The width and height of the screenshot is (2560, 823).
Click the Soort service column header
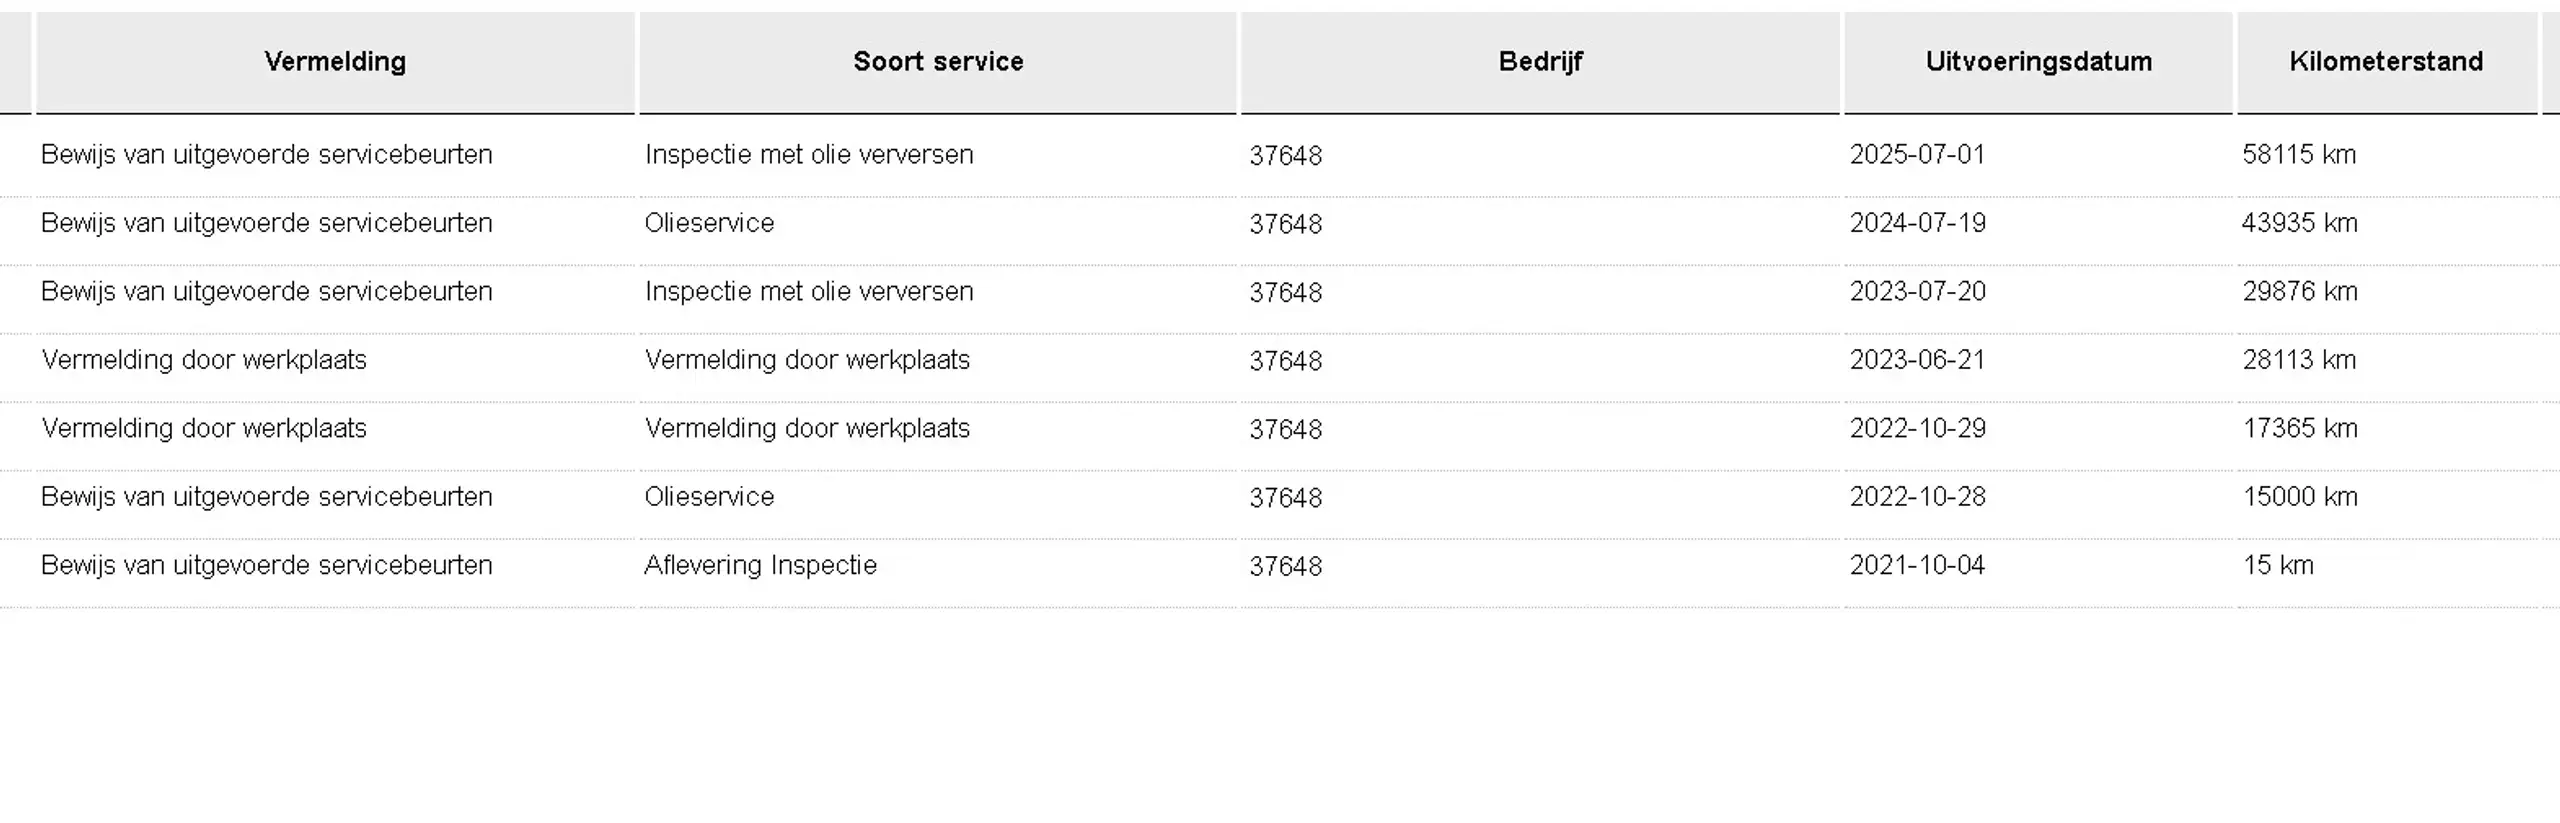coord(938,62)
